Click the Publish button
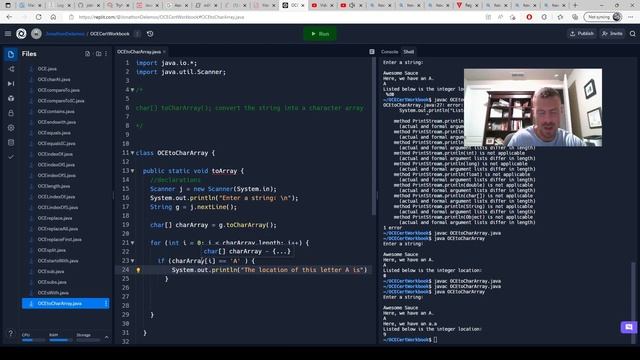The image size is (640, 360). point(582,34)
